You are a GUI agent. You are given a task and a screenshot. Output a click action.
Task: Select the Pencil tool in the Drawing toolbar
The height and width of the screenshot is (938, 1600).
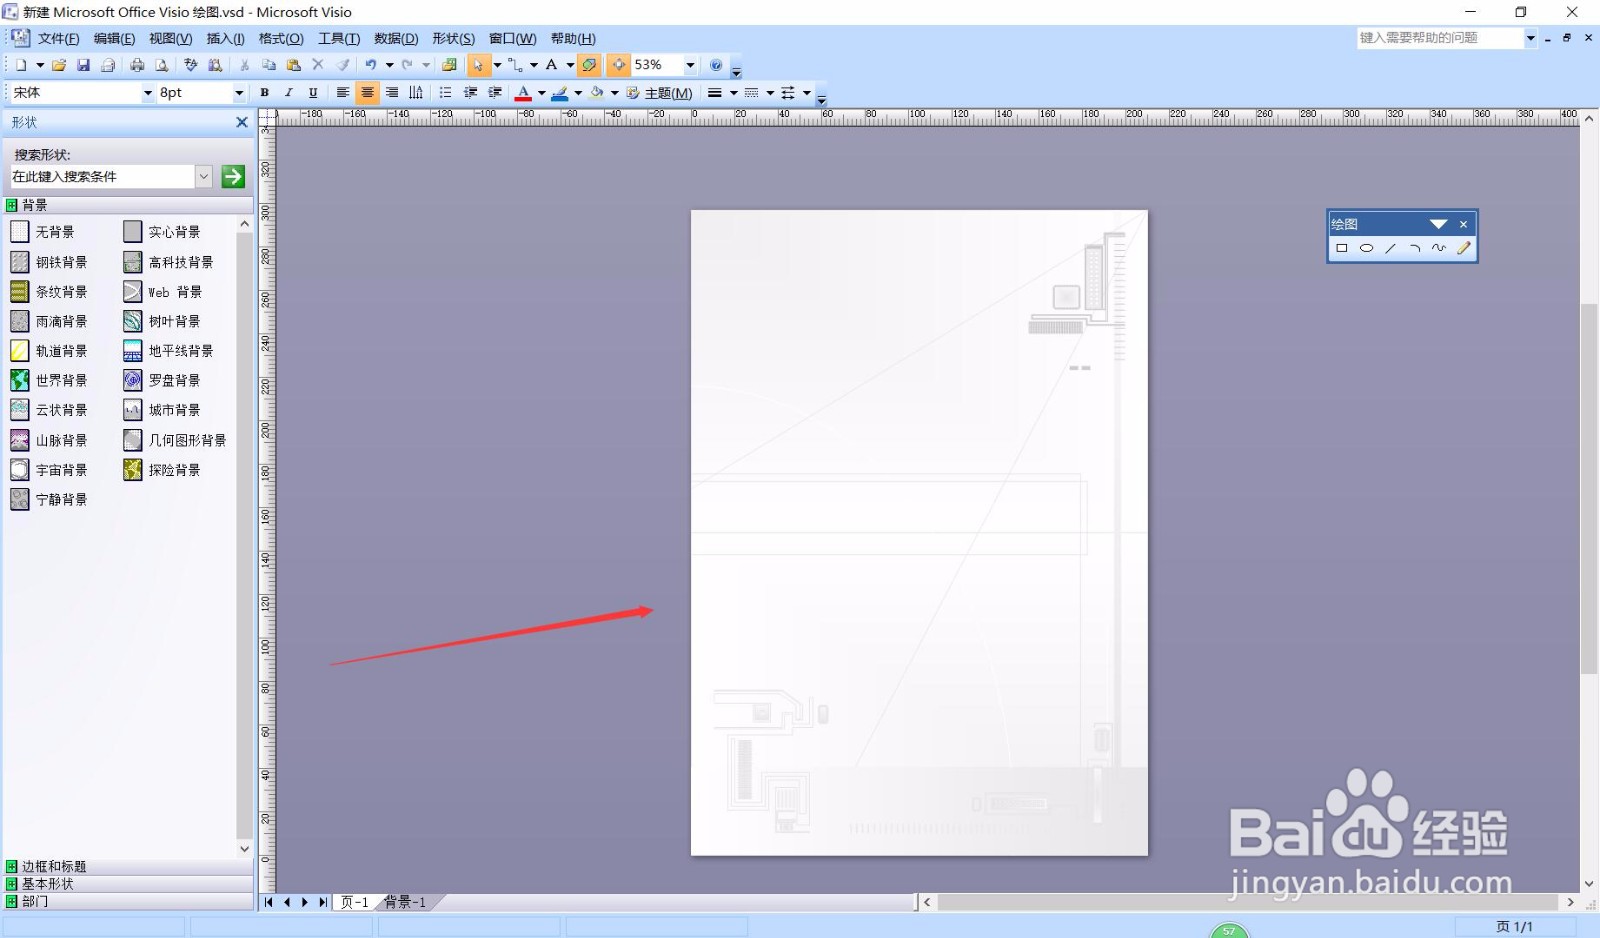pyautogui.click(x=1464, y=248)
